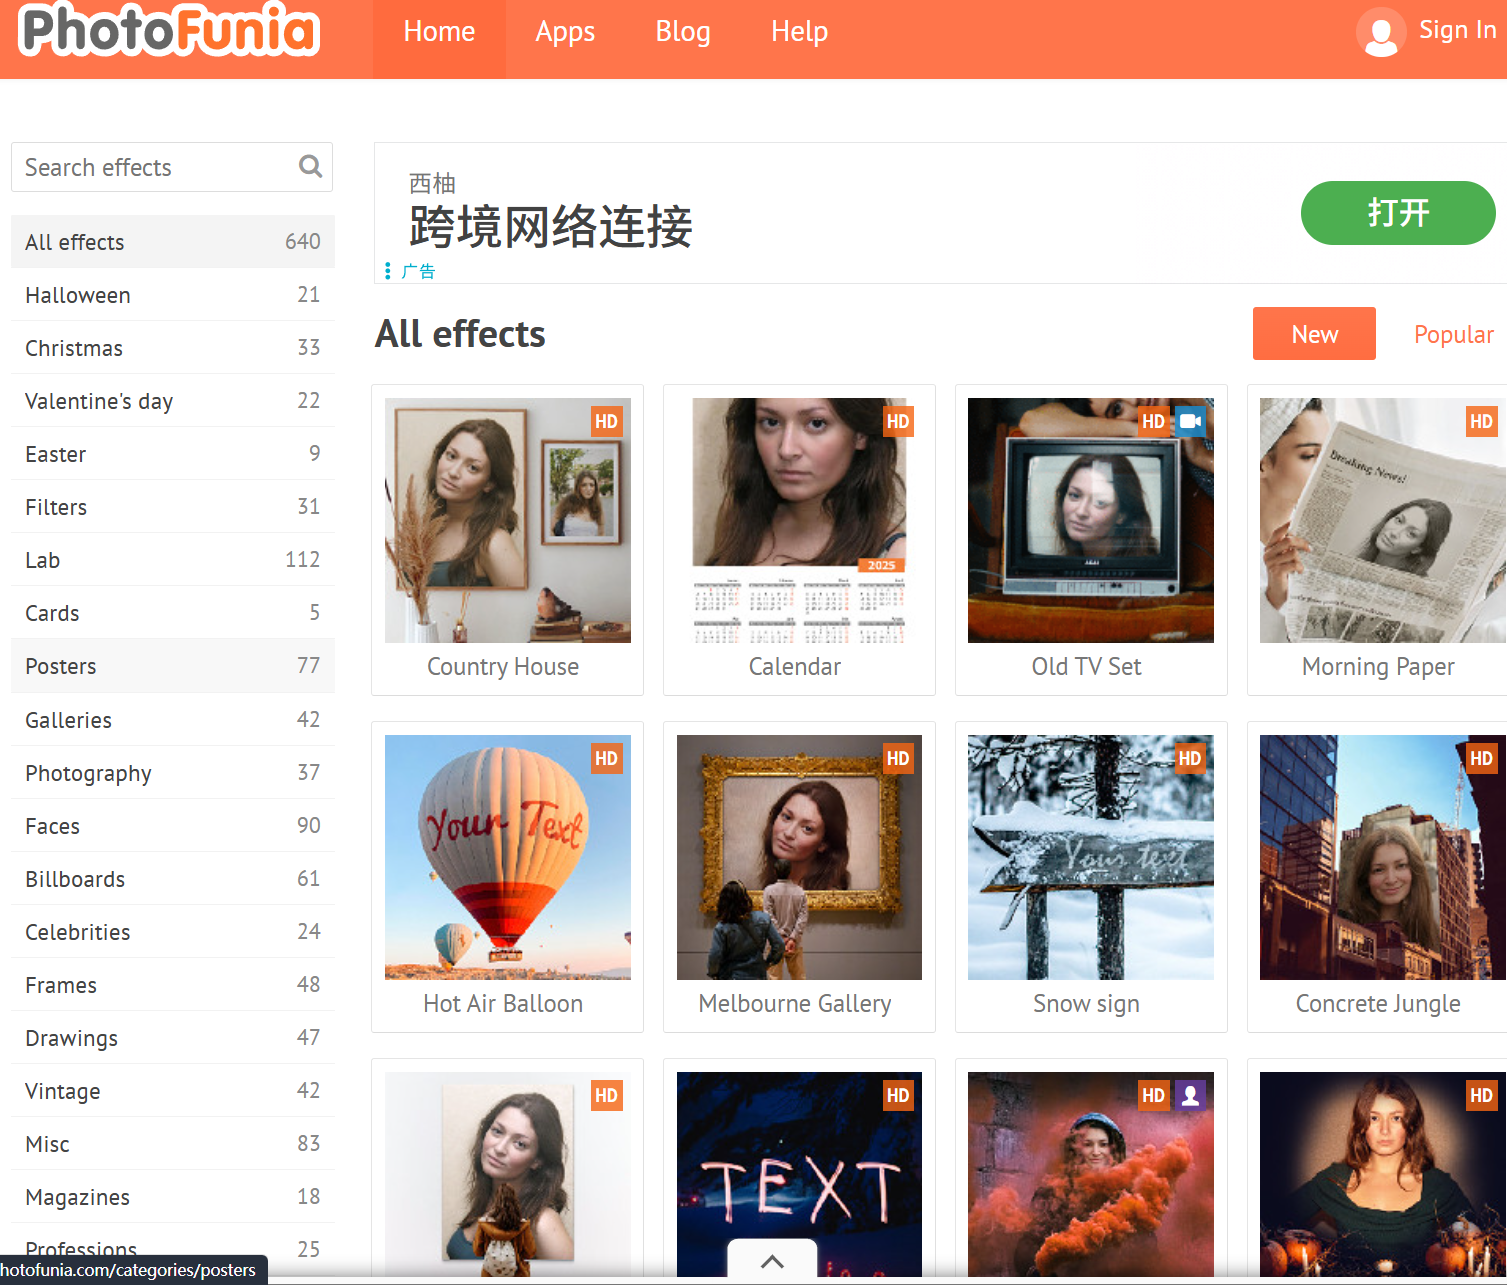The height and width of the screenshot is (1285, 1507).
Task: Click the scroll-to-top chevron arrow
Action: tap(772, 1260)
